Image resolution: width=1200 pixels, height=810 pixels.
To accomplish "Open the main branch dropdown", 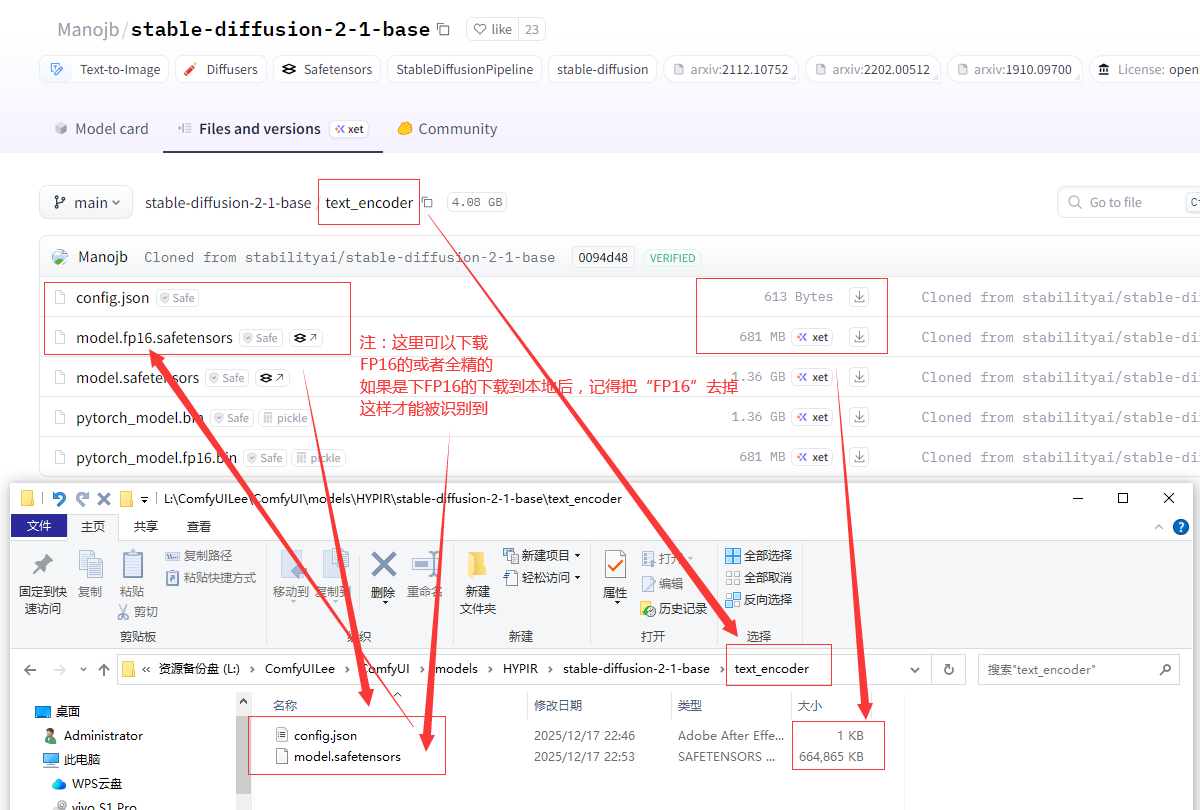I will click(86, 202).
